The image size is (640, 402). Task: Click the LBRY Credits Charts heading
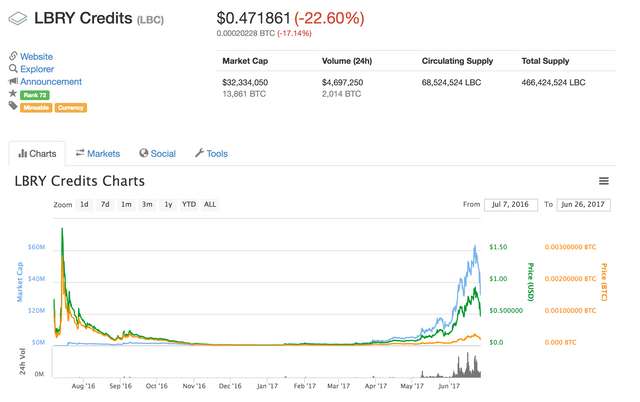coord(80,181)
